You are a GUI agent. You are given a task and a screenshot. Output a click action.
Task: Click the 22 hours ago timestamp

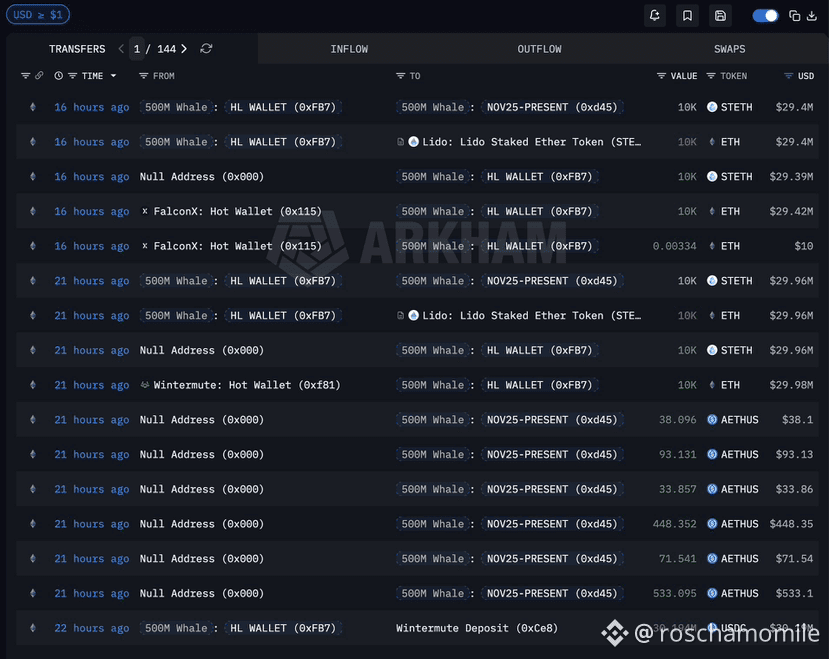point(91,628)
